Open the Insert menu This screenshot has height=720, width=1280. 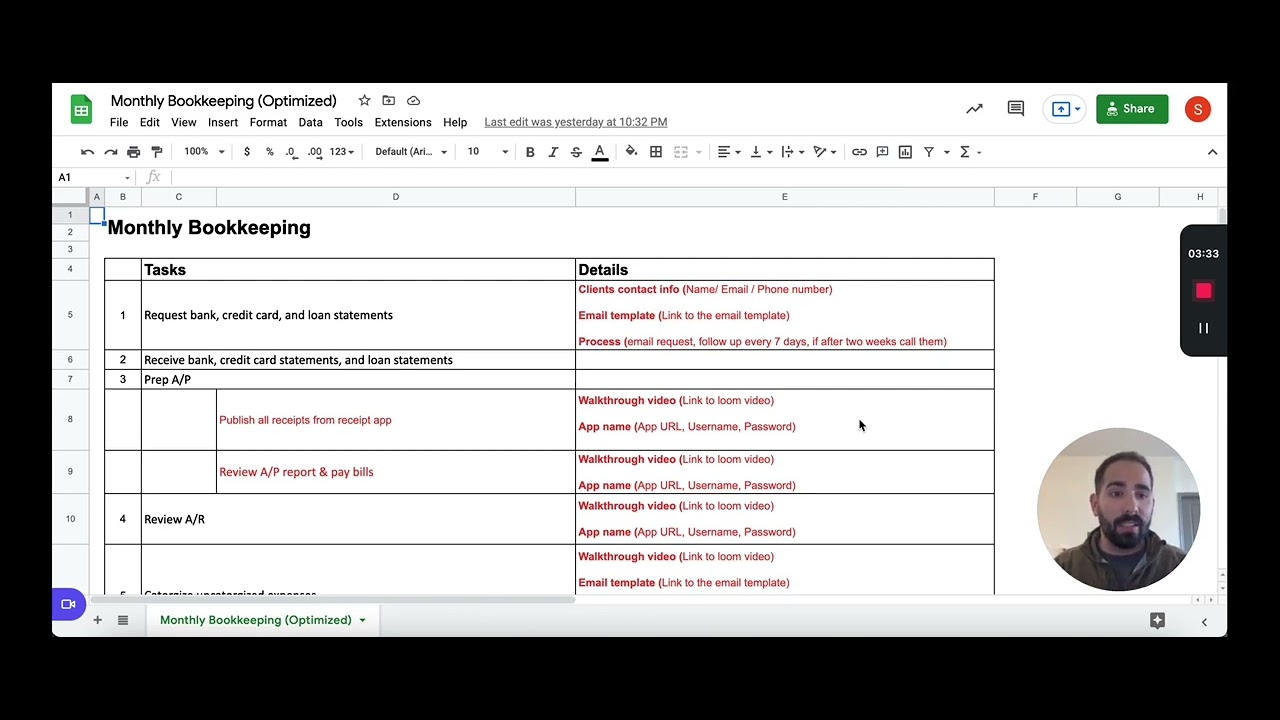pyautogui.click(x=223, y=122)
